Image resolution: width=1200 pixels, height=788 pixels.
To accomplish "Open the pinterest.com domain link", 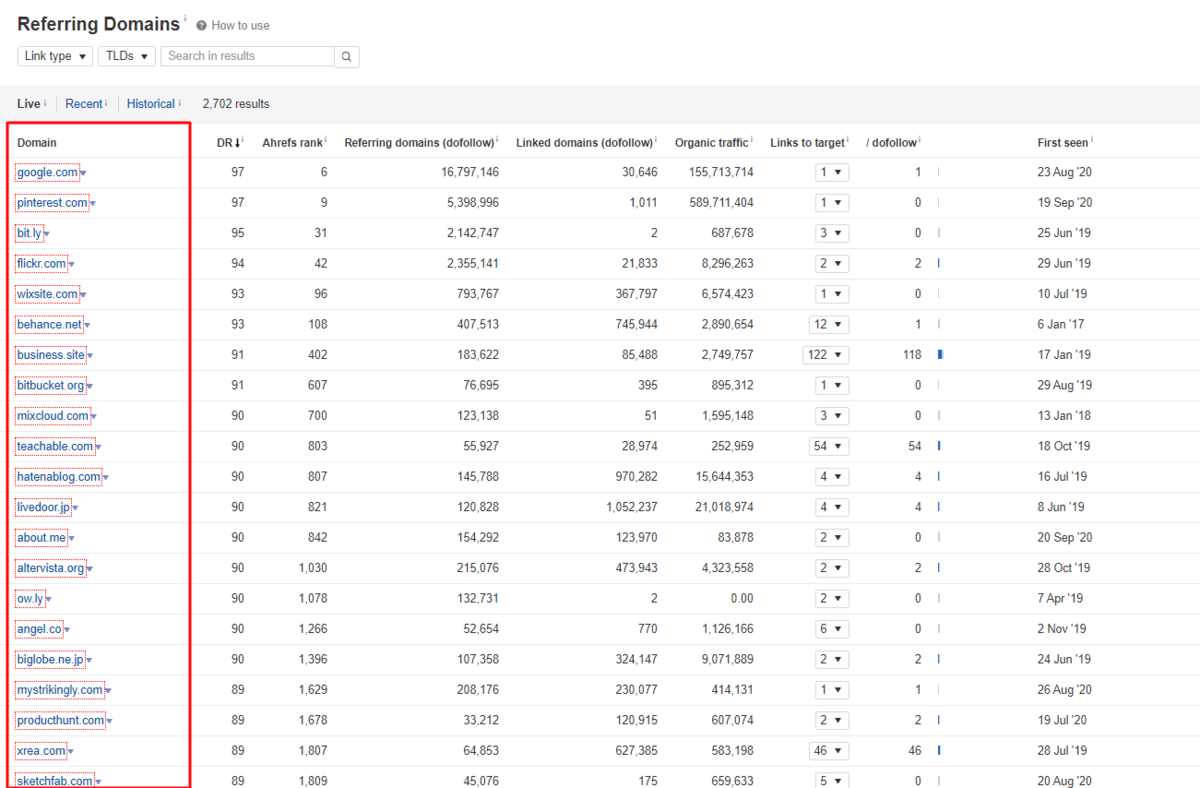I will tap(52, 203).
